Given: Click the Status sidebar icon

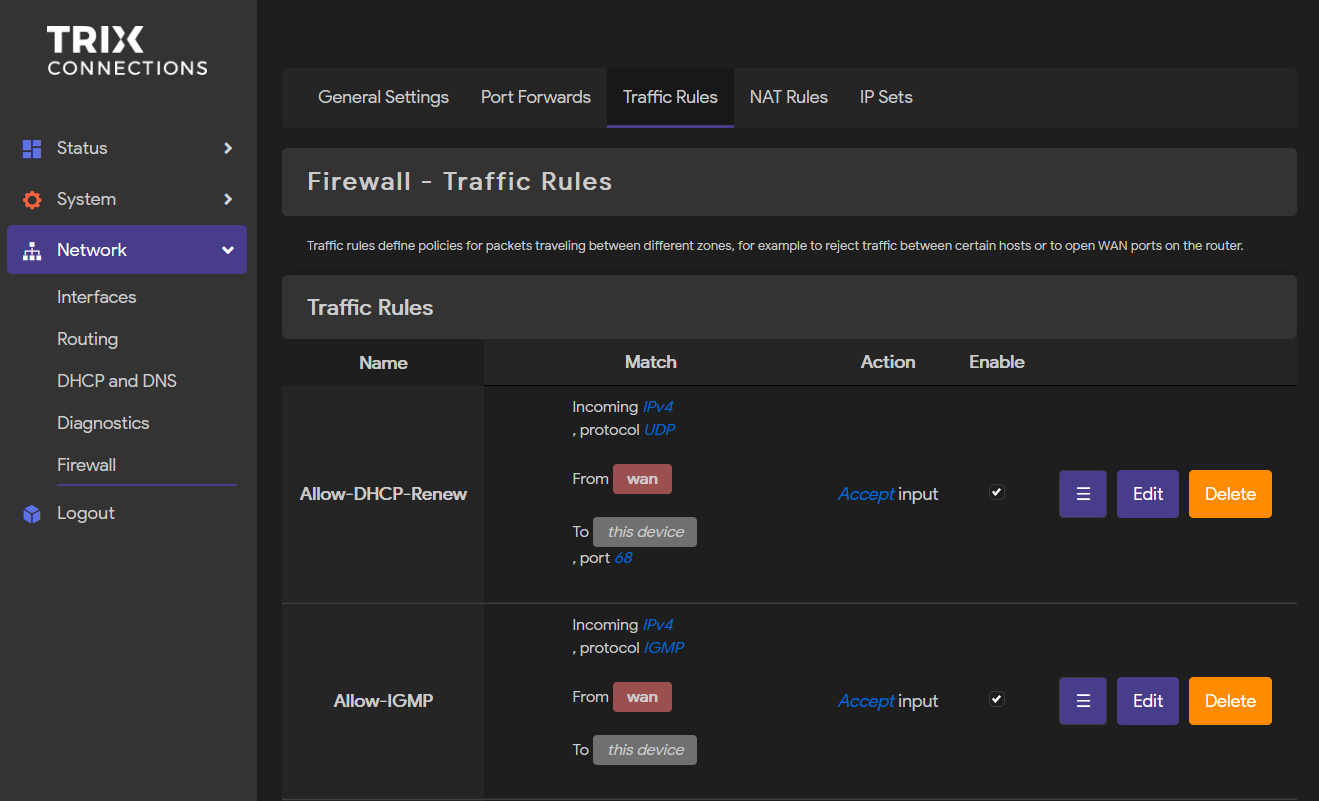Looking at the screenshot, I should point(30,148).
